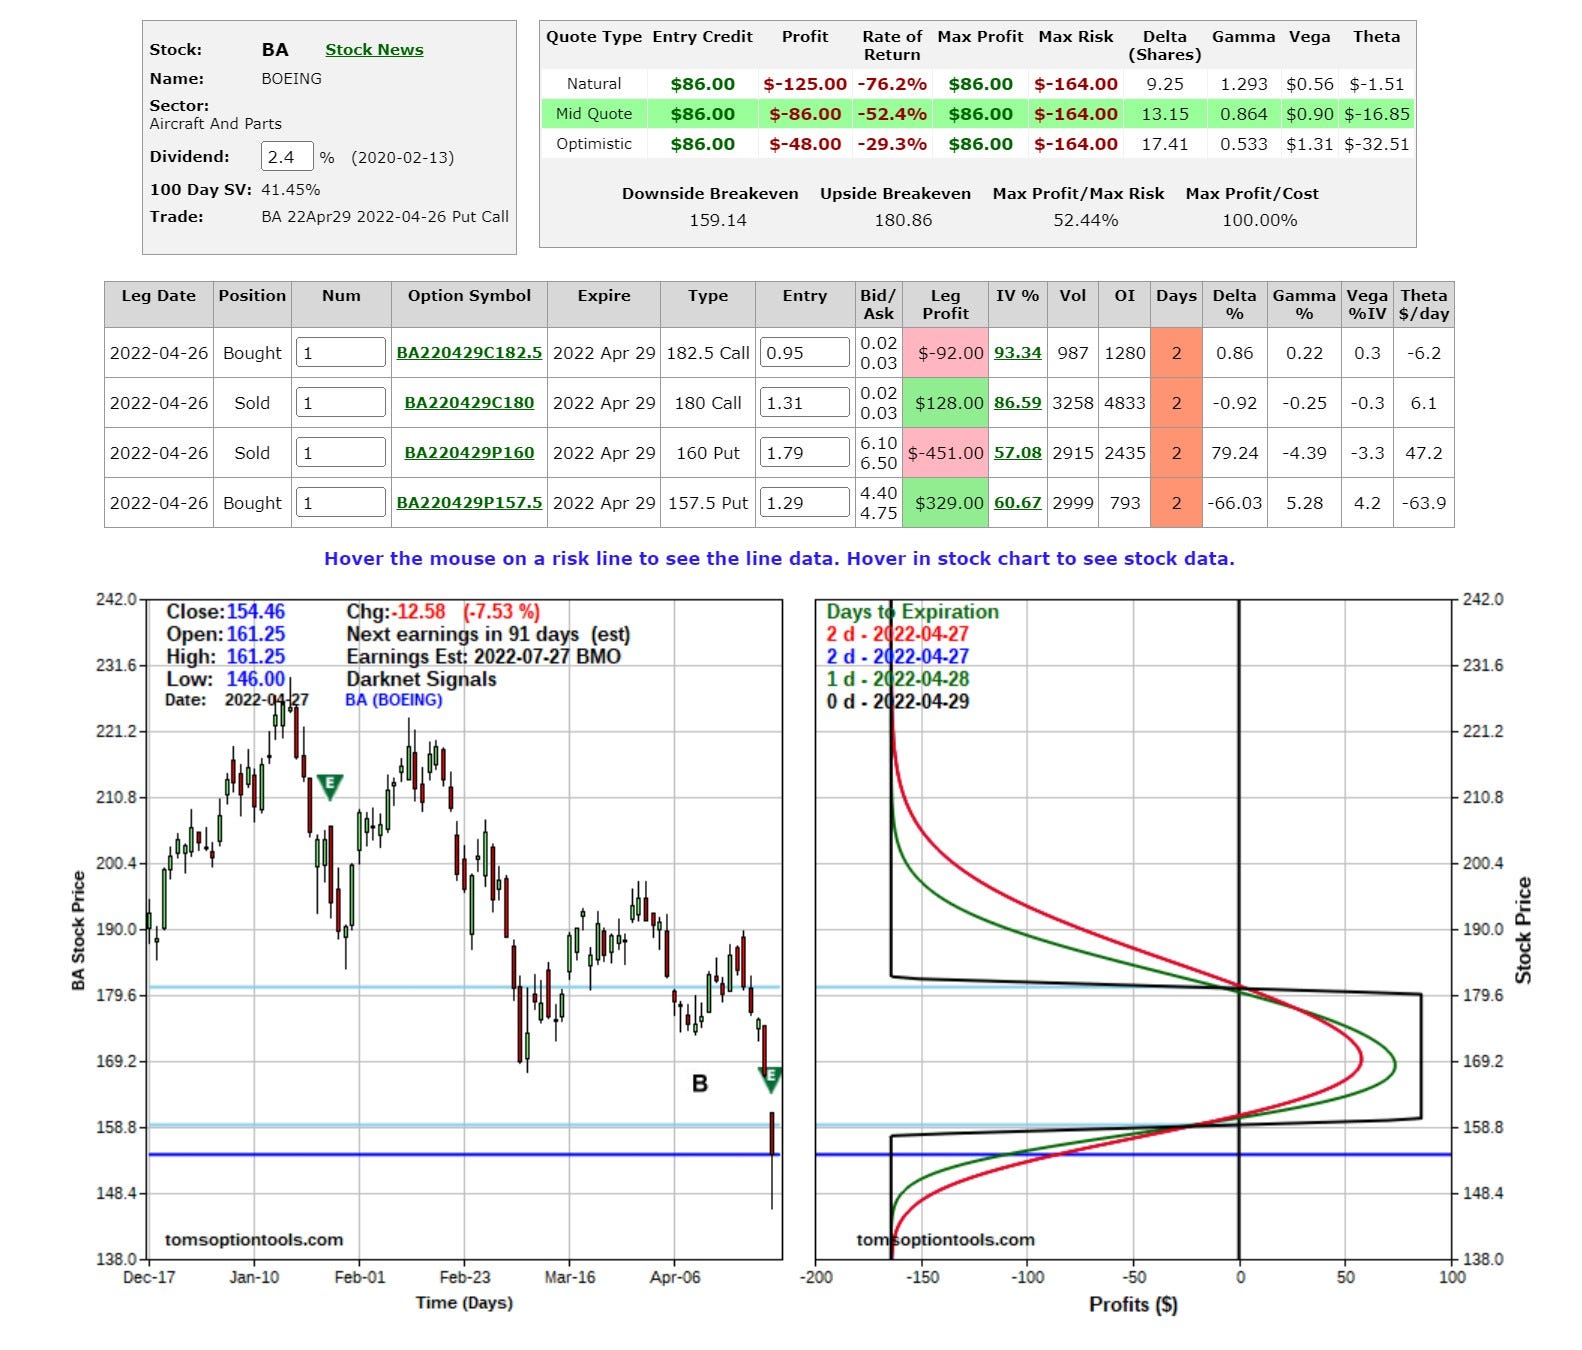Screen dimensions: 1582x1350
Task: Open the Stock News link
Action: (x=374, y=49)
